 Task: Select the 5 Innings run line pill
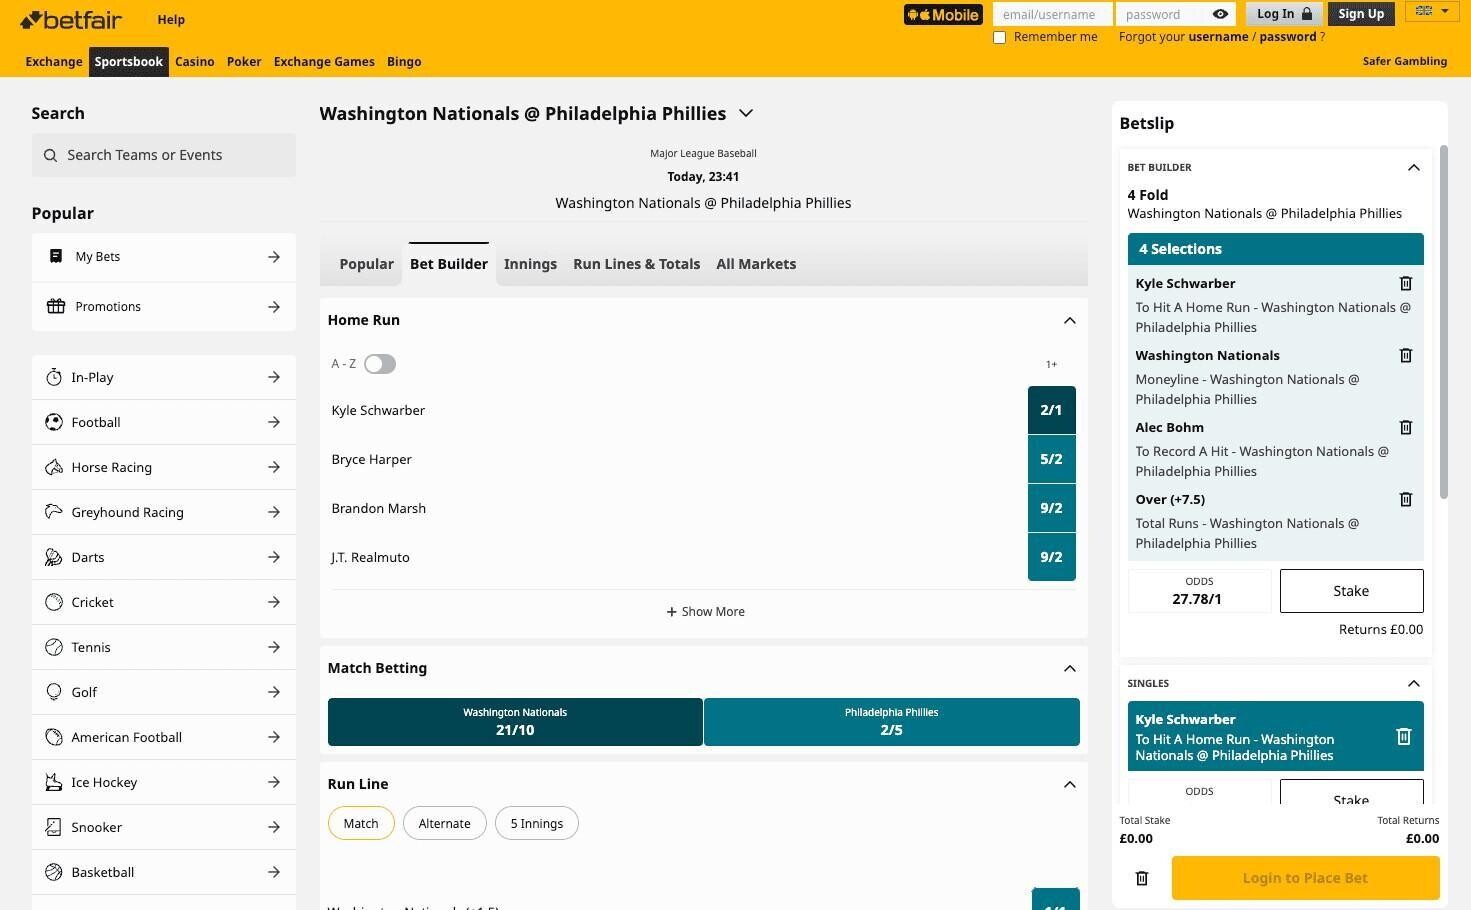(536, 824)
